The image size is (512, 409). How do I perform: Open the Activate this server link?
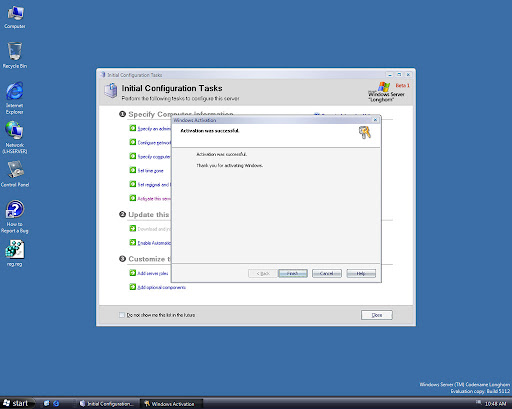click(154, 199)
